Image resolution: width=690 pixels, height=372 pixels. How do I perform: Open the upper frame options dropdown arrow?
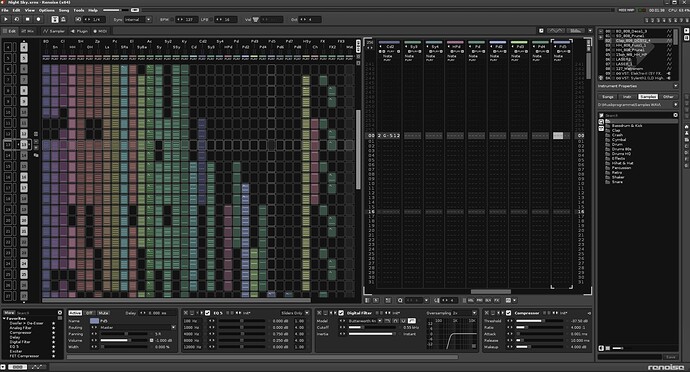click(x=590, y=31)
